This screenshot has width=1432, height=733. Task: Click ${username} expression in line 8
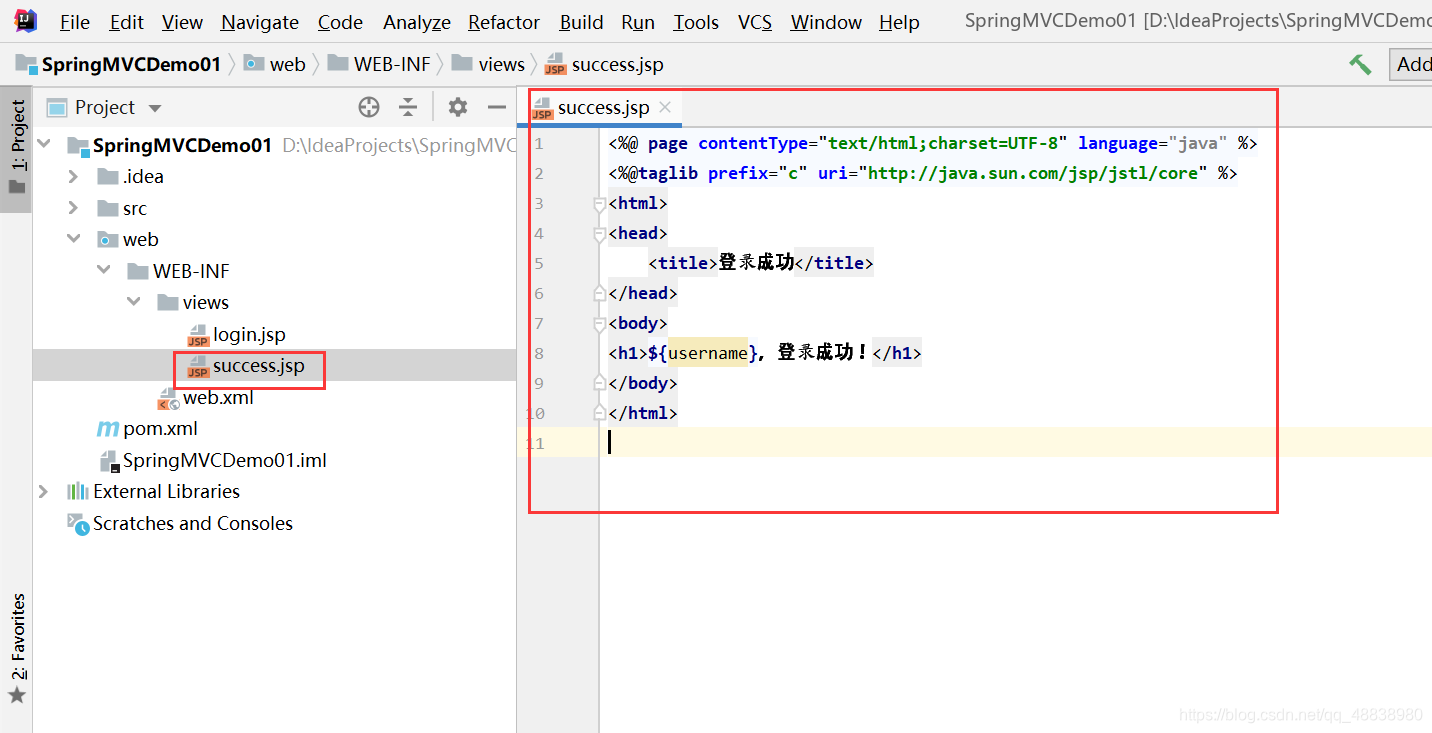tap(703, 353)
